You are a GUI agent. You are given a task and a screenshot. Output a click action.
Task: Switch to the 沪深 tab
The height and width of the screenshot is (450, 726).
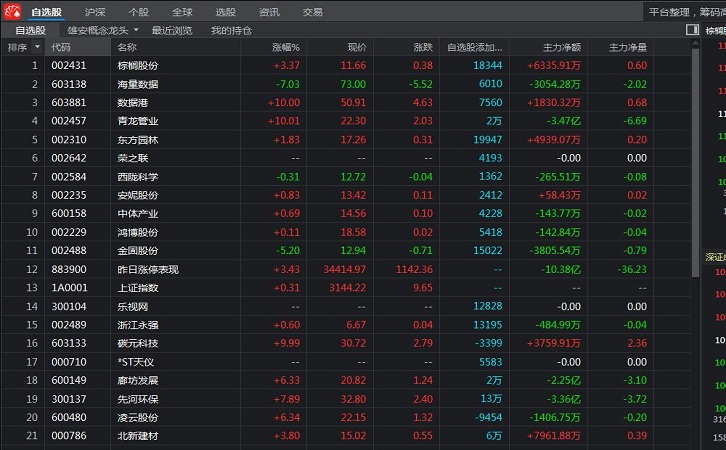click(x=95, y=12)
